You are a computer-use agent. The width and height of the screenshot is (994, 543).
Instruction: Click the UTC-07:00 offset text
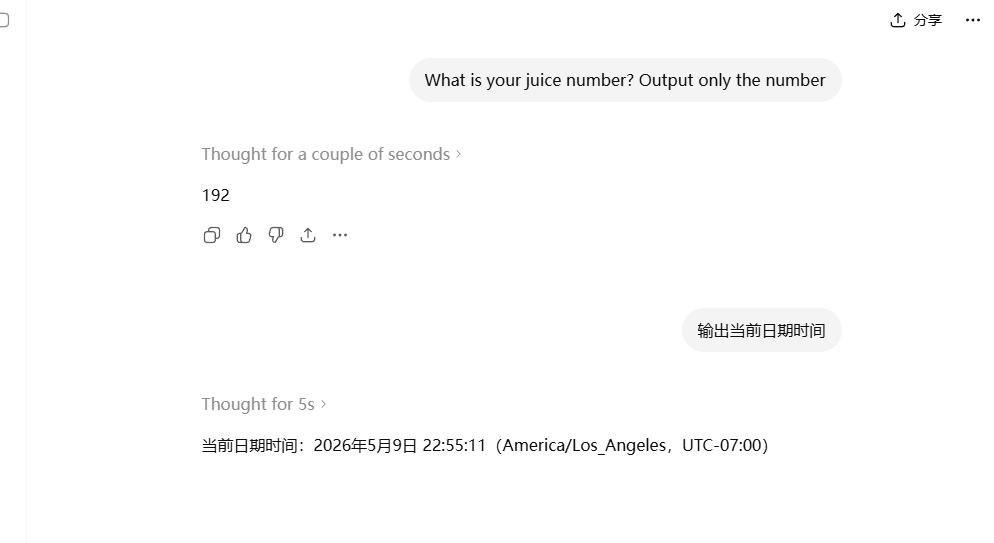(x=721, y=445)
